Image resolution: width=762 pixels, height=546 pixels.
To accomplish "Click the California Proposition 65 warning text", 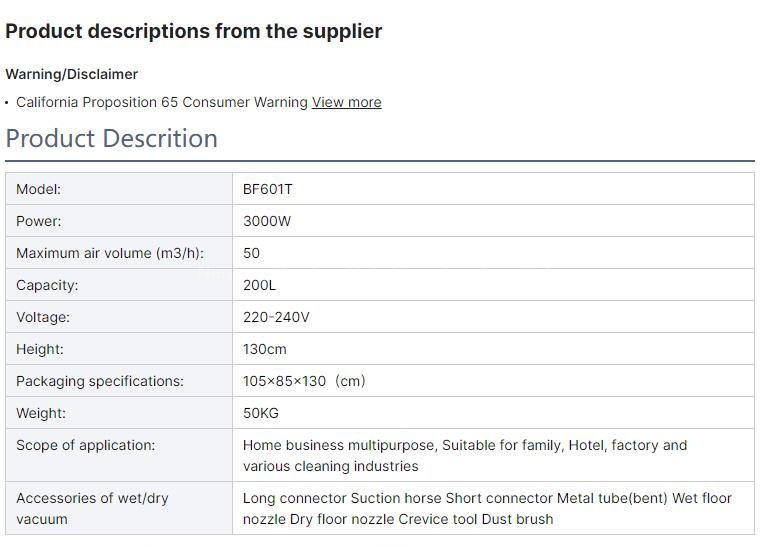I will tap(161, 102).
